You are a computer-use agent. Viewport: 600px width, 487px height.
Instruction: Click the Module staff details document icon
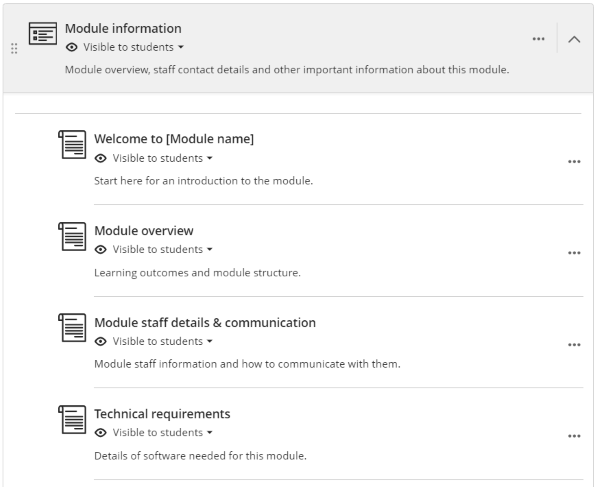click(72, 328)
